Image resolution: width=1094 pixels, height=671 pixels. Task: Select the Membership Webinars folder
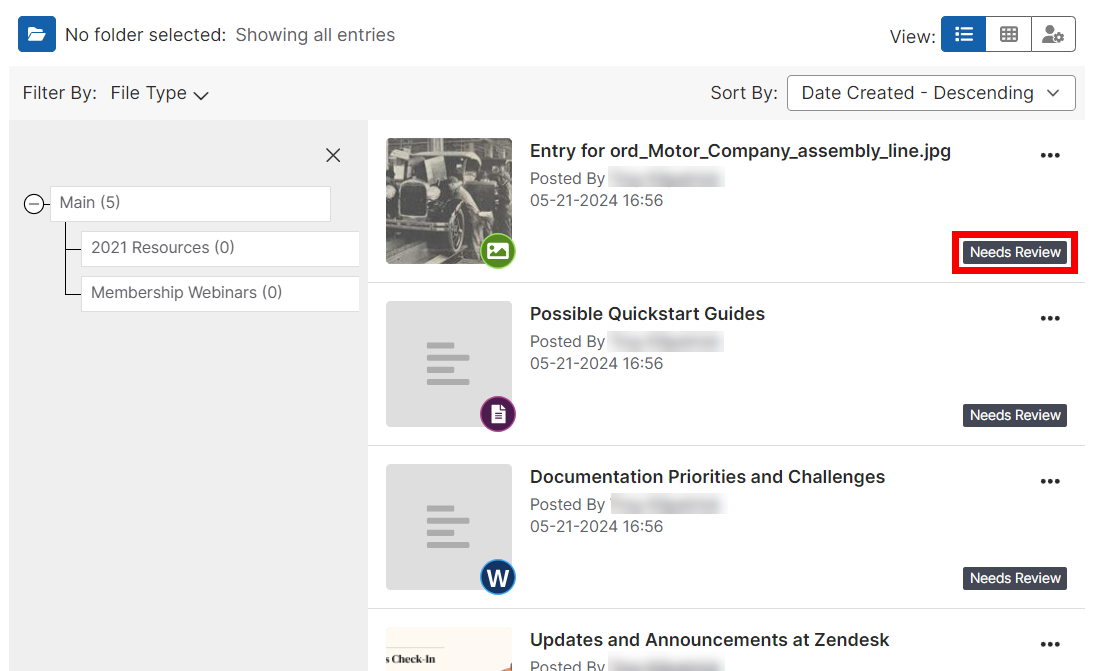220,293
